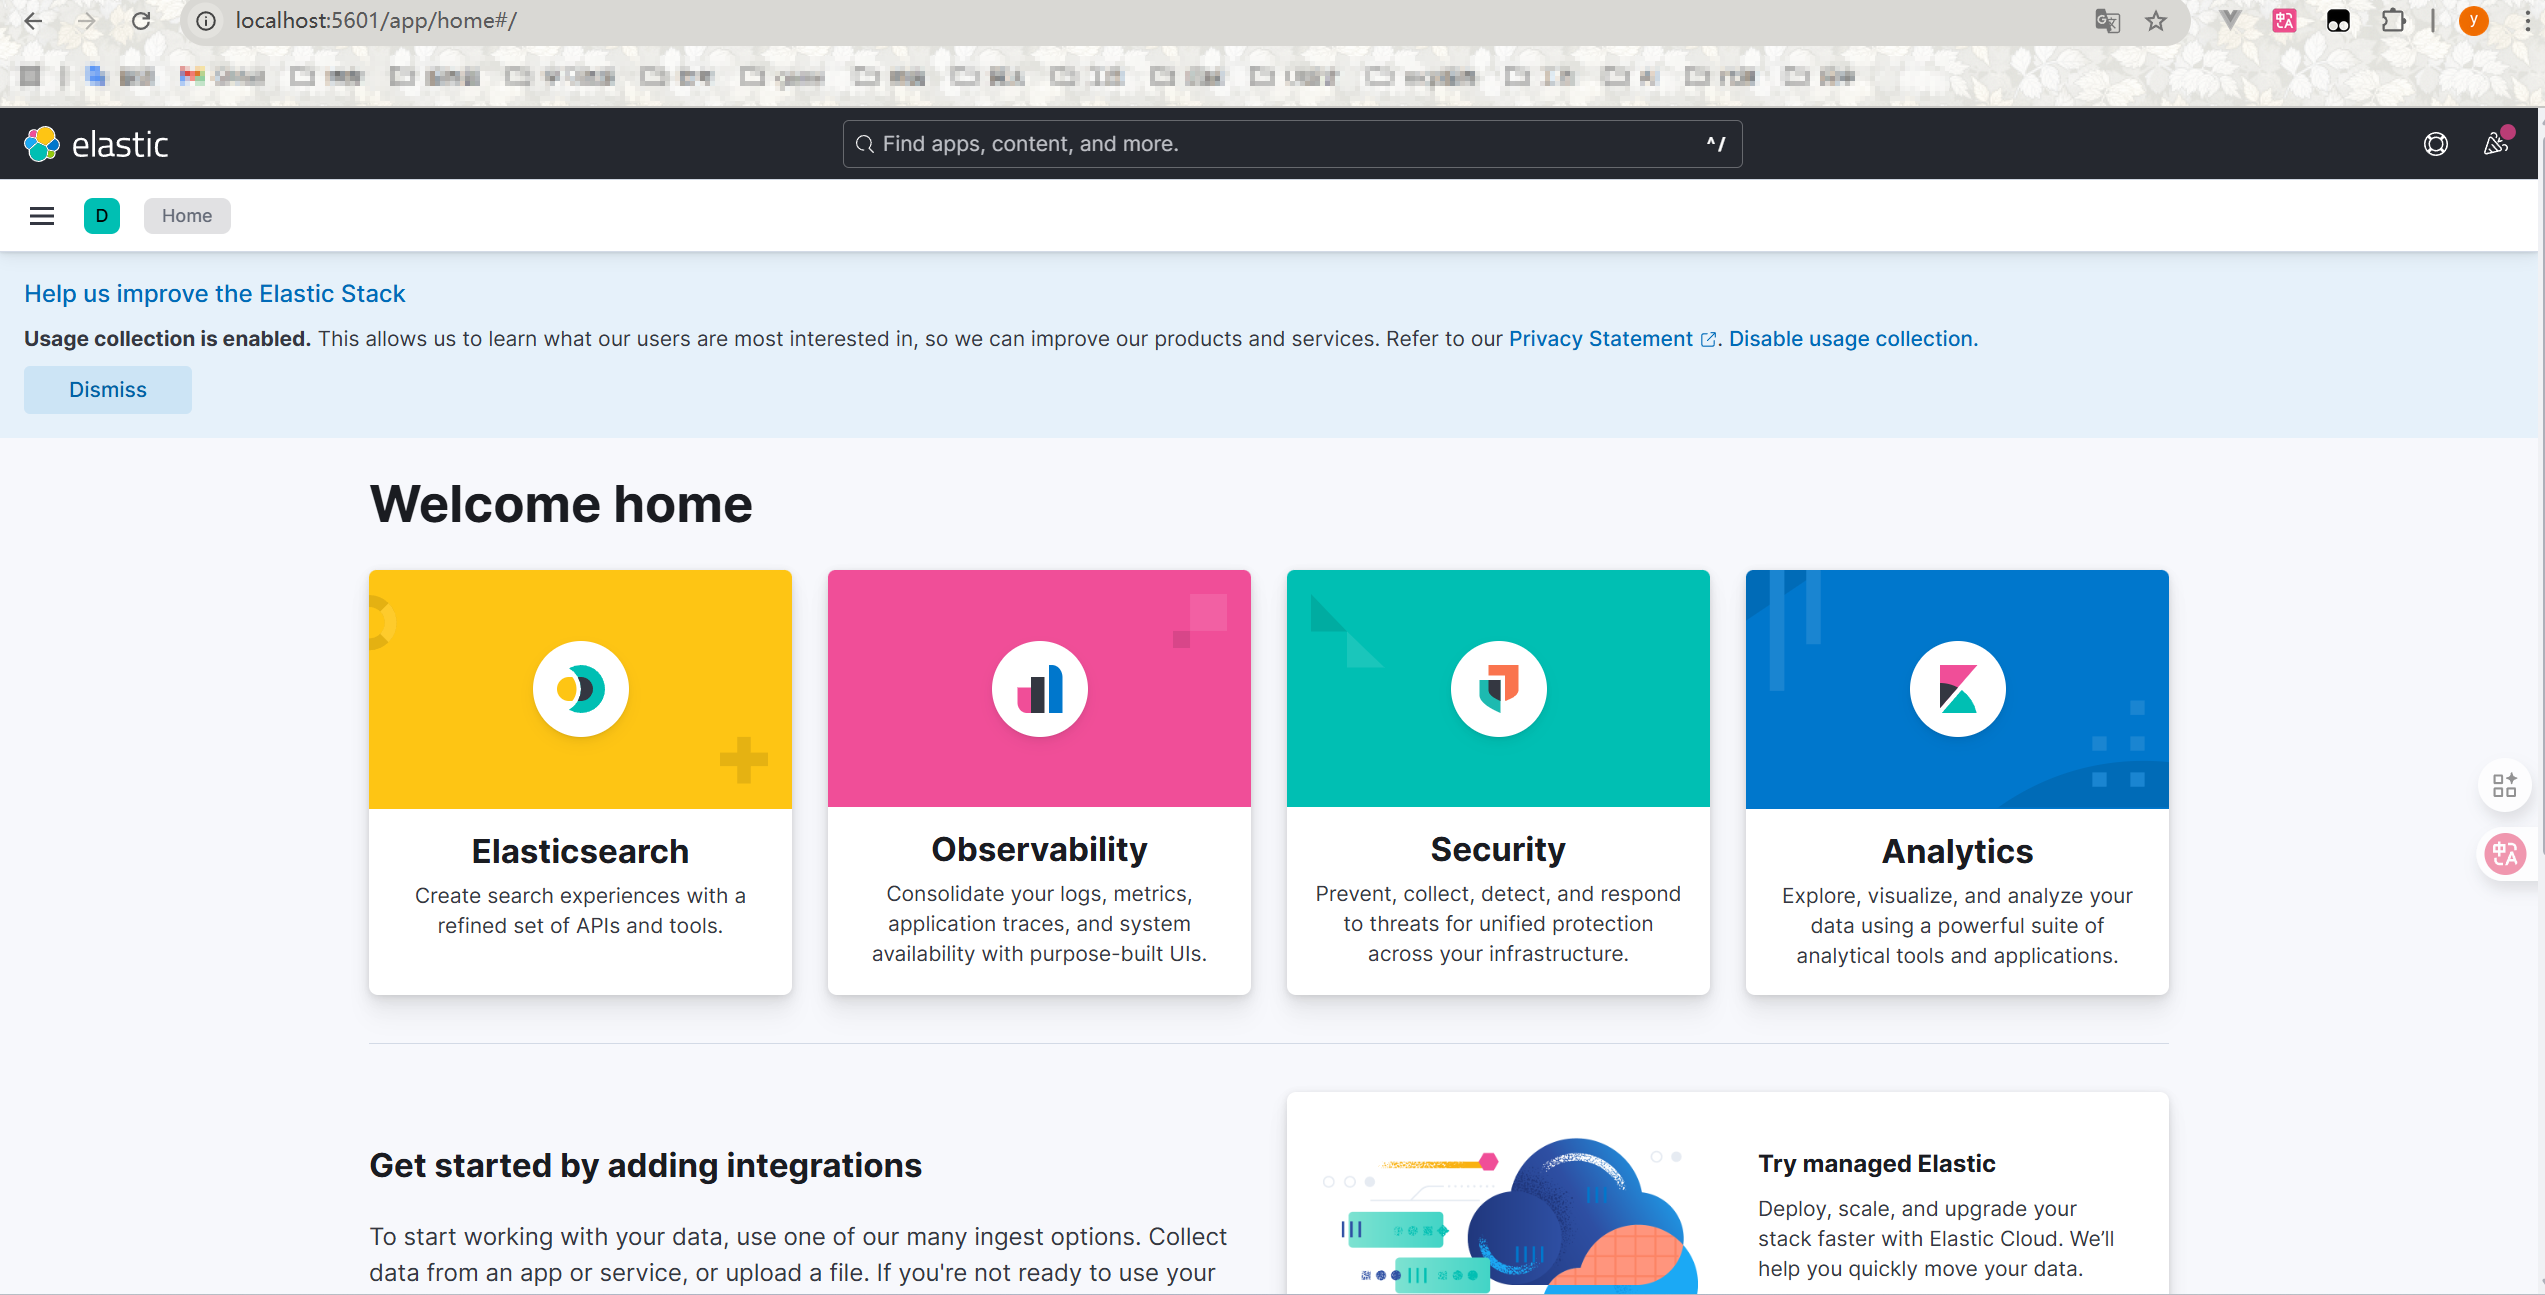The width and height of the screenshot is (2545, 1295).
Task: Reload the page with refresh button
Action: coord(141,21)
